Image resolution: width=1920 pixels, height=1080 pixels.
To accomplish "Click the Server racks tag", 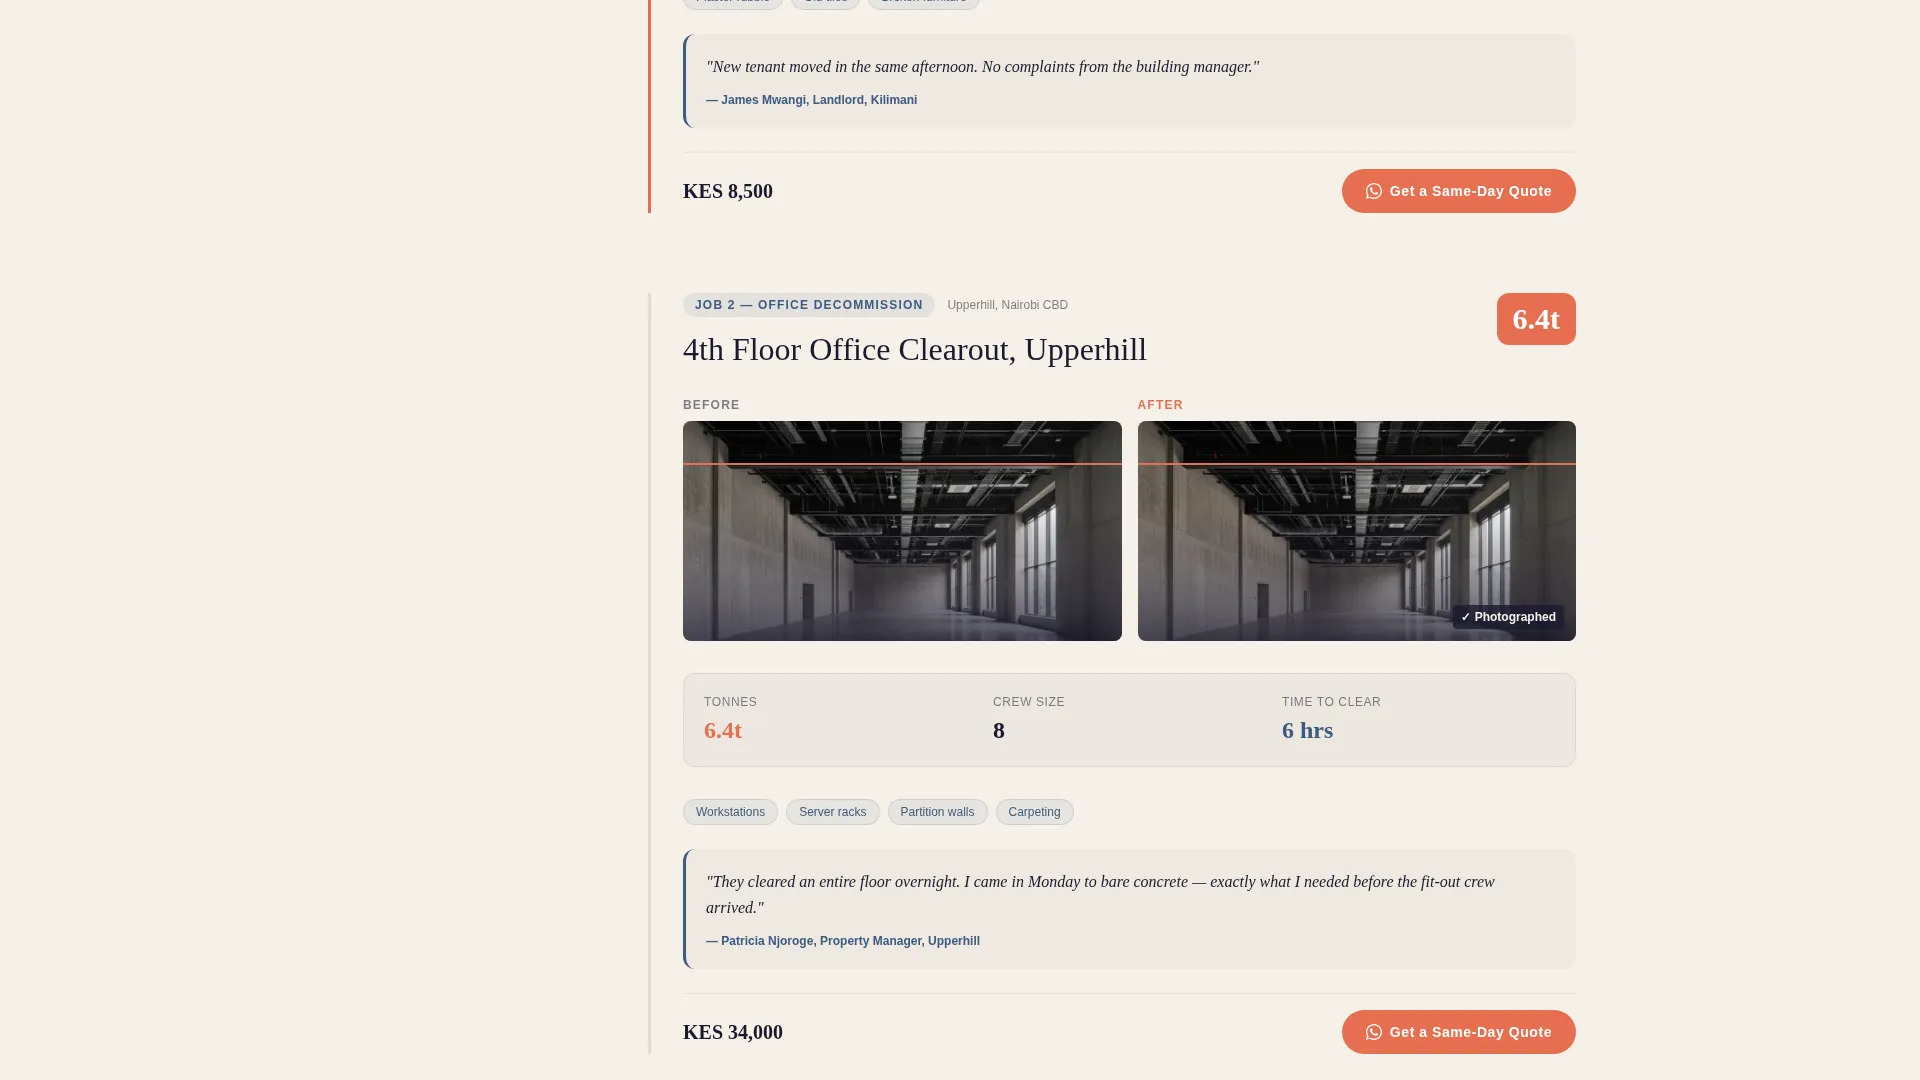I will 832,812.
